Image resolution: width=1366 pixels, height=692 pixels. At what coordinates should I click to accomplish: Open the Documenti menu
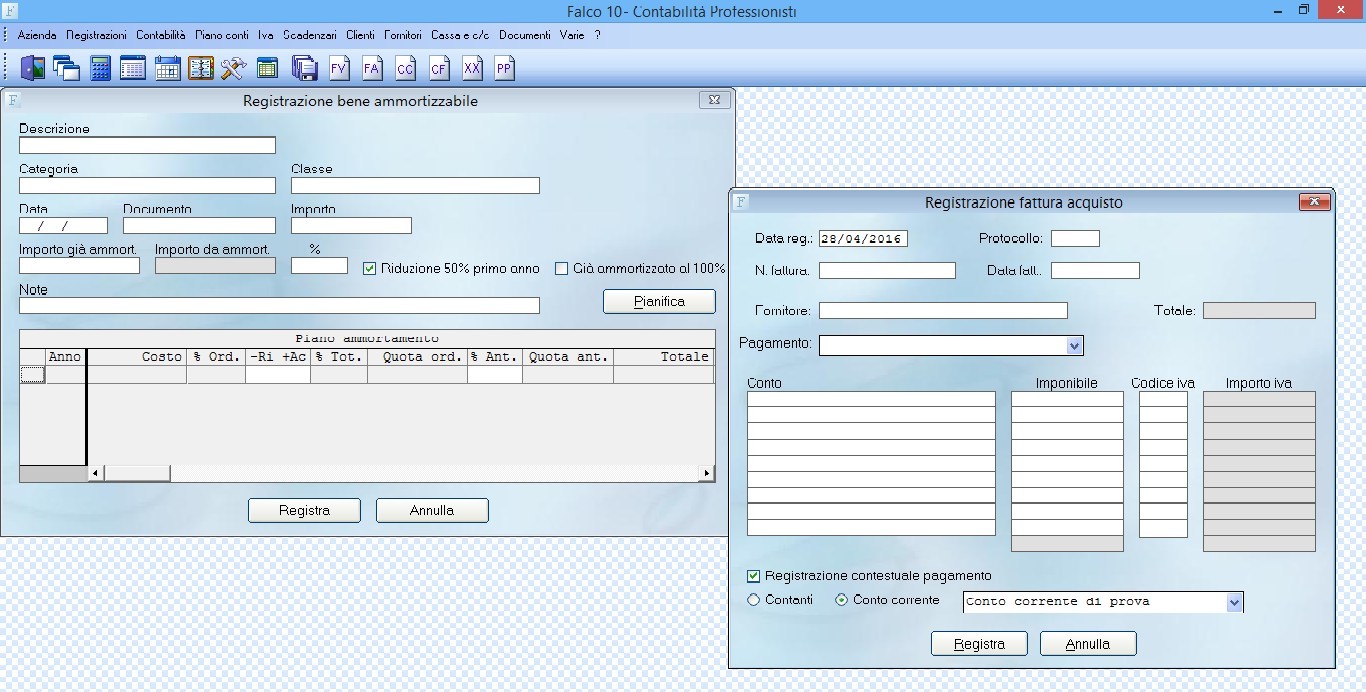[x=524, y=35]
